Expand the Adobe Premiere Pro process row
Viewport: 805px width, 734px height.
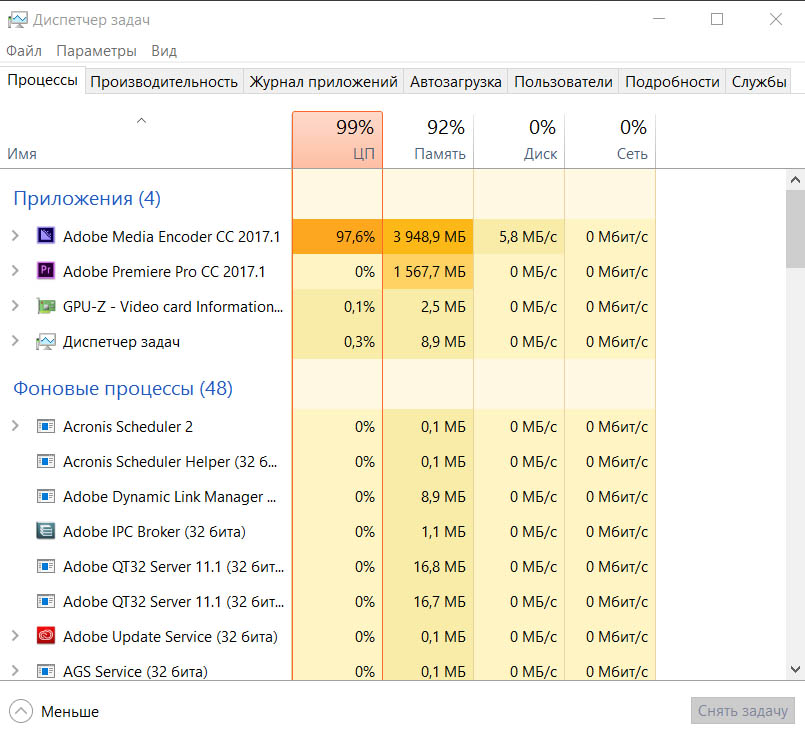click(x=15, y=271)
